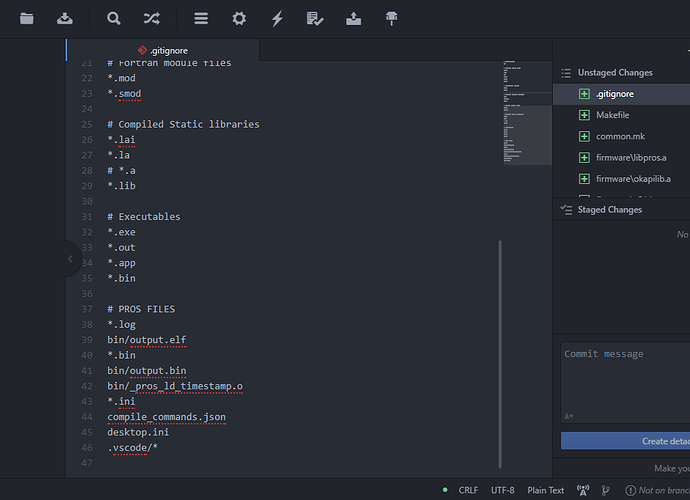
Task: Click on '# *.a' line
Action: point(121,171)
